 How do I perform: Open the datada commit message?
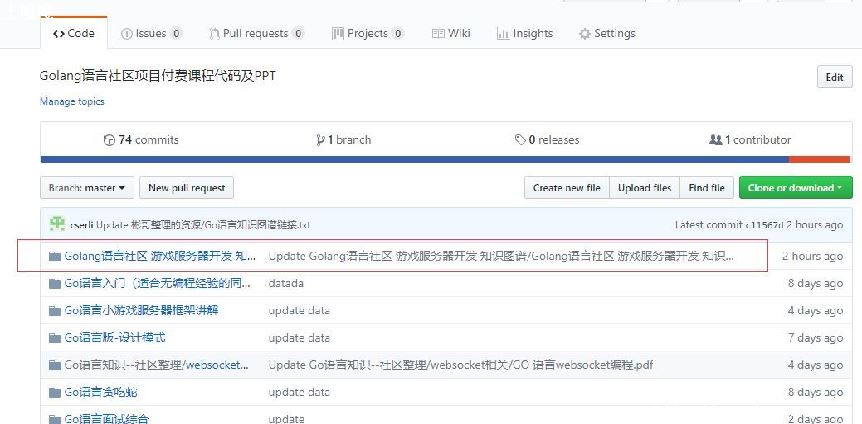286,283
